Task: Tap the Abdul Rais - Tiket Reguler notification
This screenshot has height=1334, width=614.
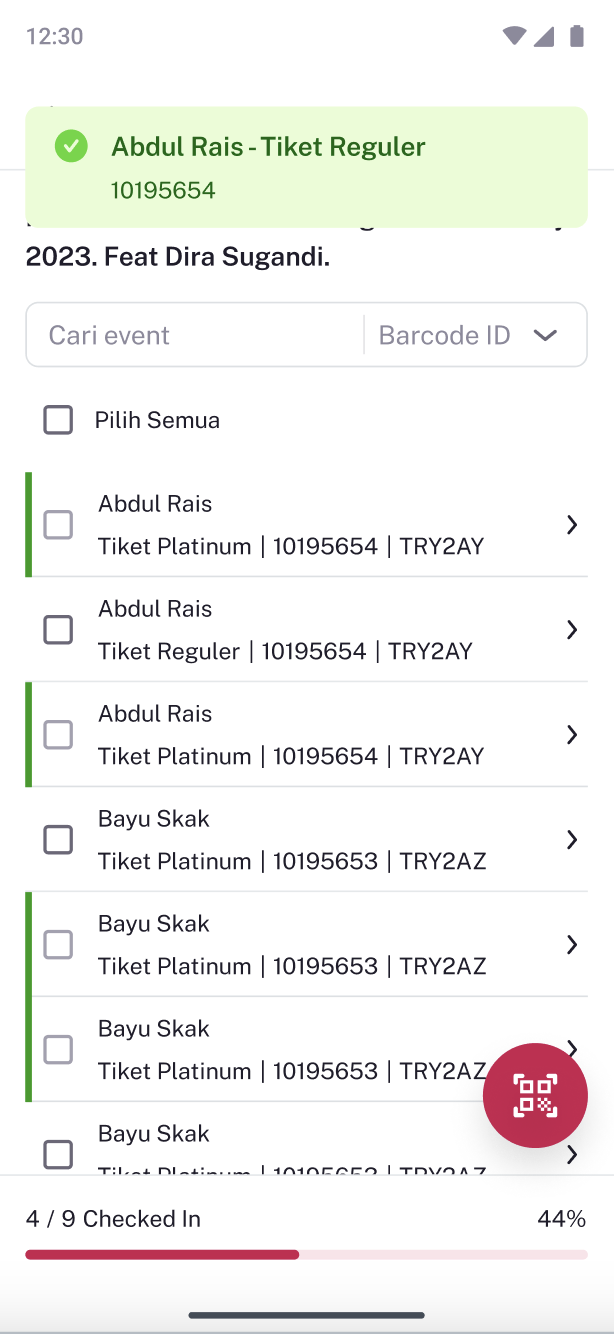Action: pos(306,167)
